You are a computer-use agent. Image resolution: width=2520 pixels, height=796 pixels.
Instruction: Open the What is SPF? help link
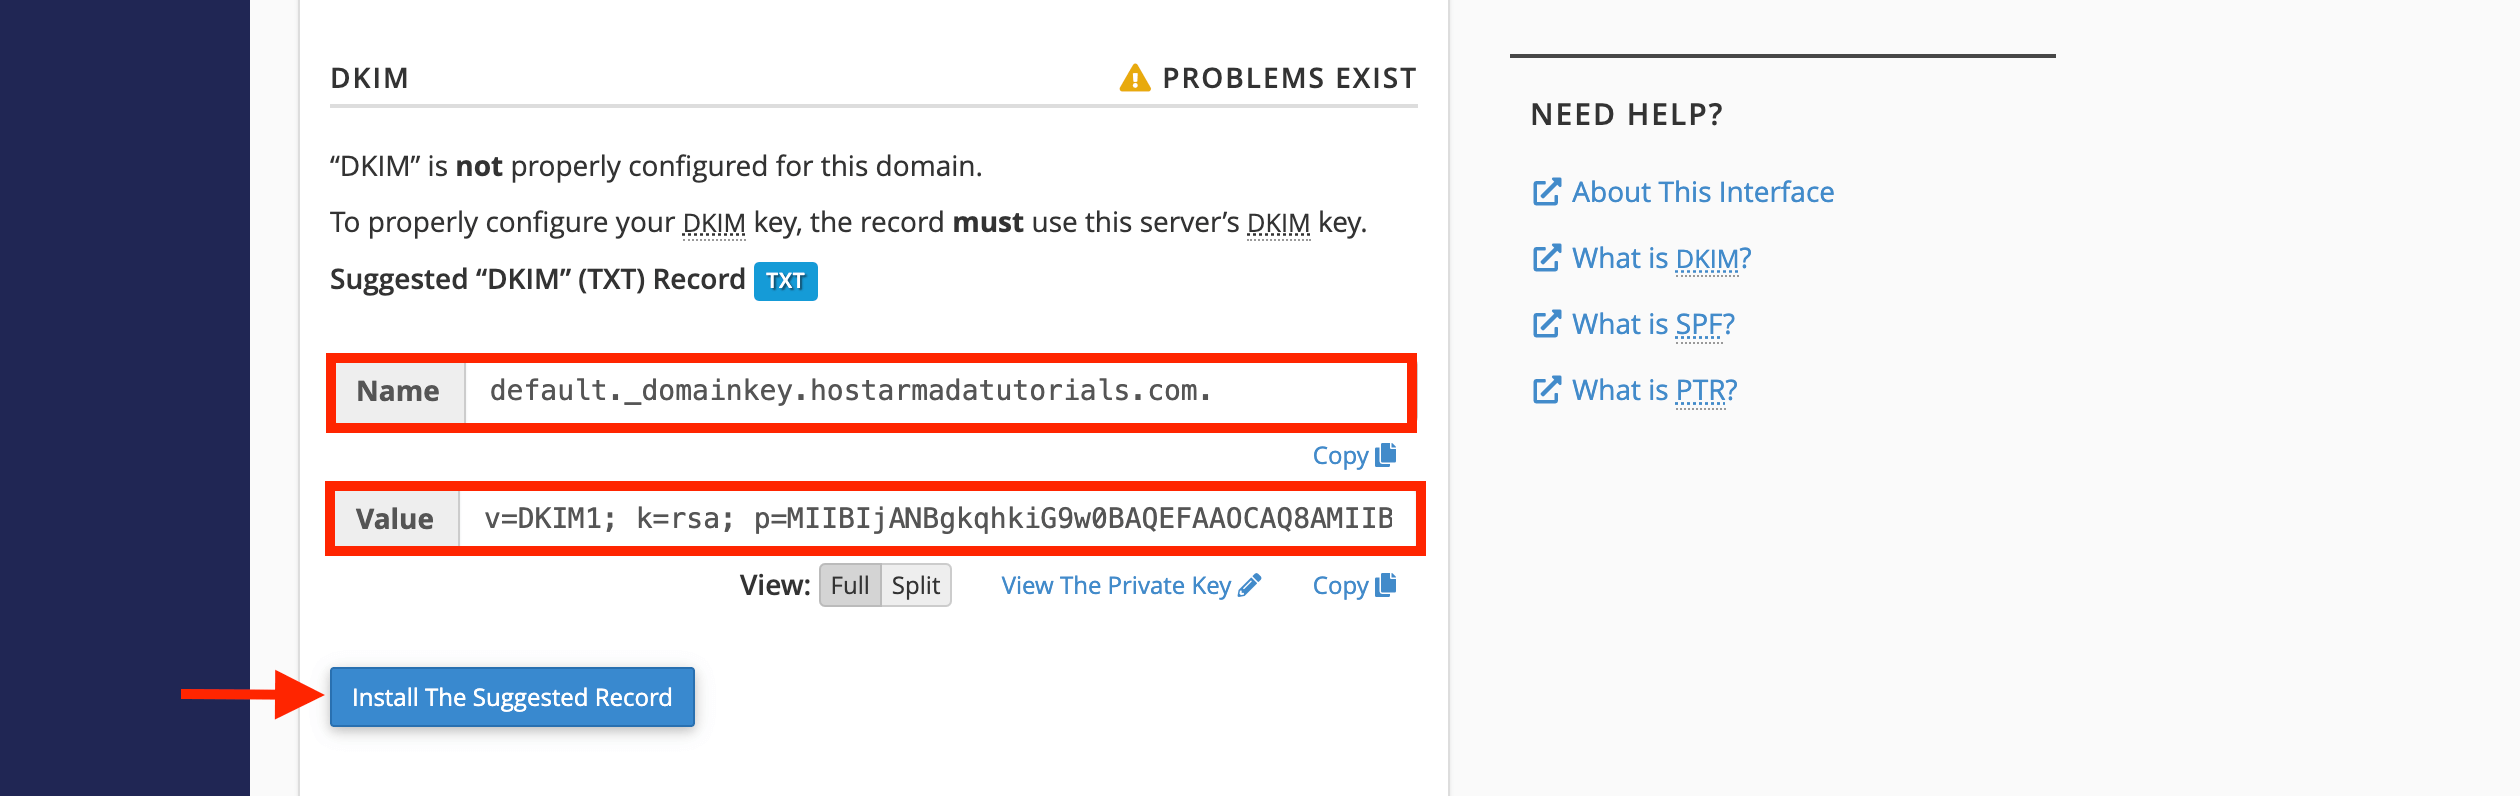[x=1653, y=324]
